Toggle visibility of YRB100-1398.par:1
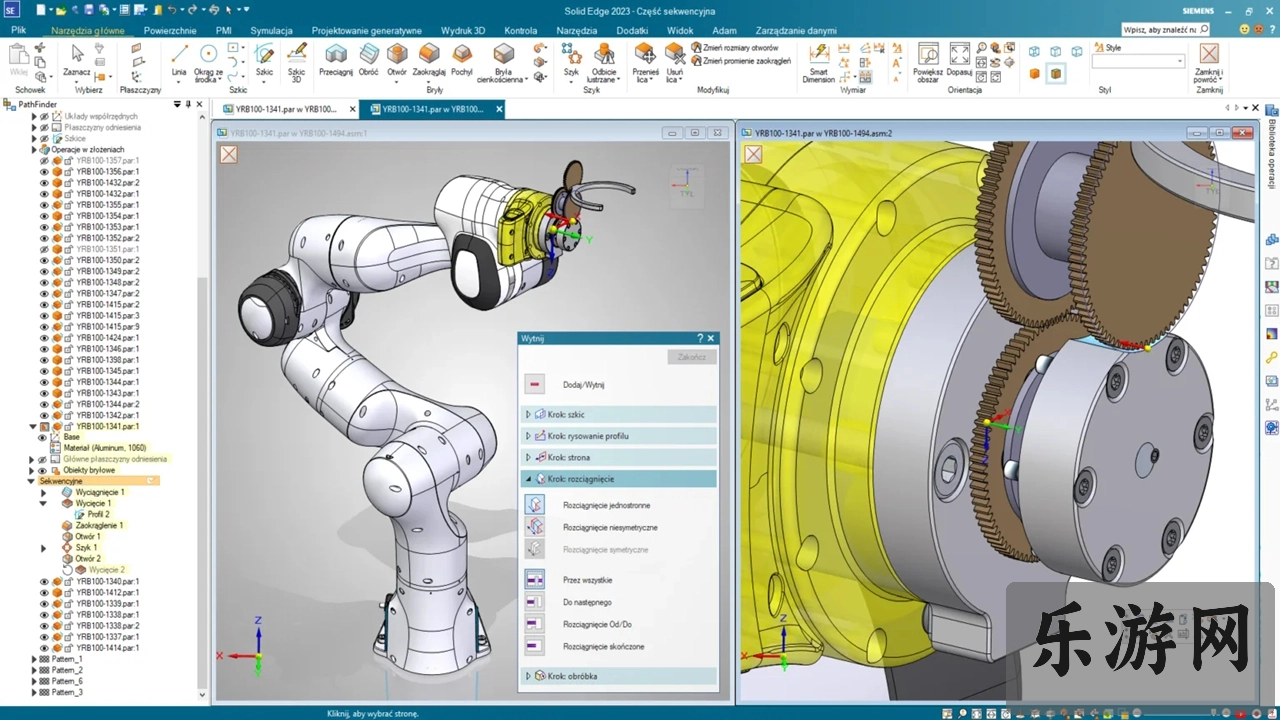Image resolution: width=1280 pixels, height=720 pixels. pyautogui.click(x=44, y=359)
